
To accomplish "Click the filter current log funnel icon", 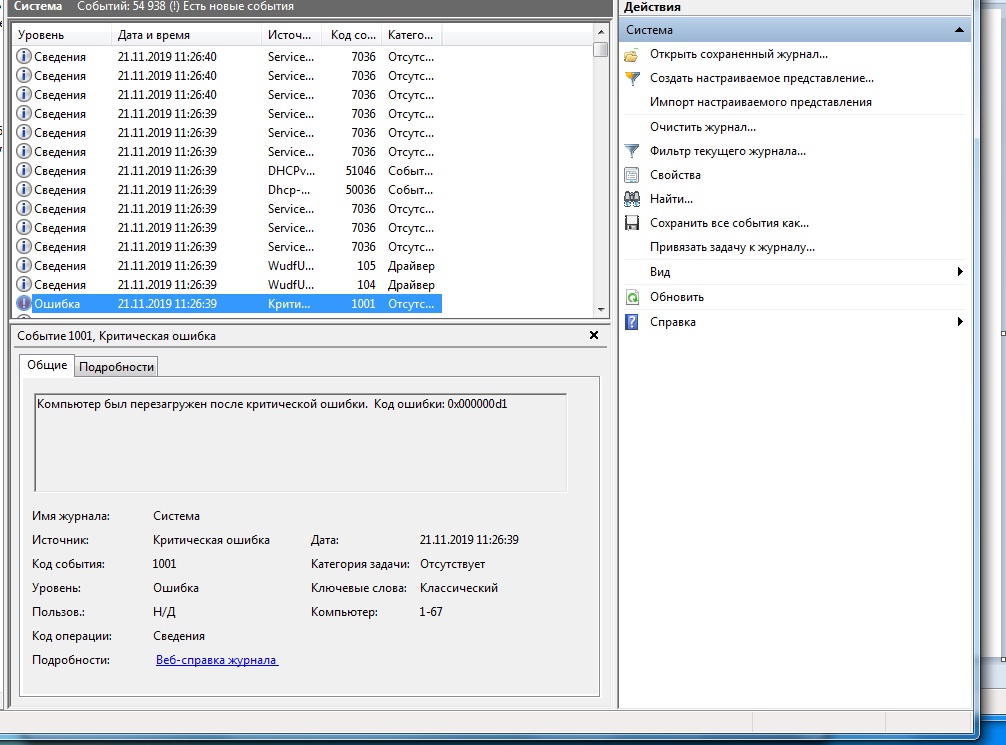I will point(631,151).
